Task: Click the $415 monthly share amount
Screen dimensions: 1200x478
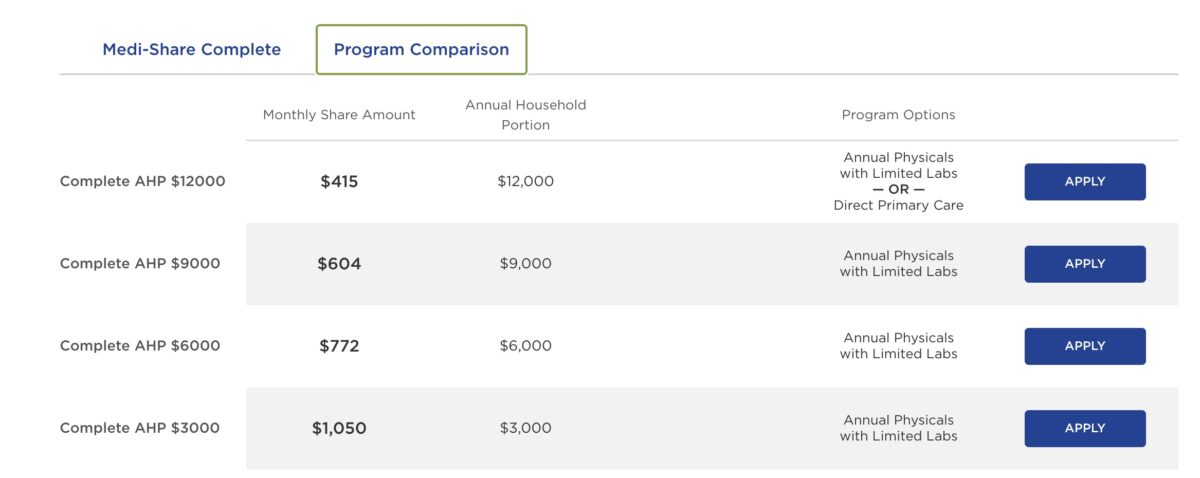Action: (339, 182)
